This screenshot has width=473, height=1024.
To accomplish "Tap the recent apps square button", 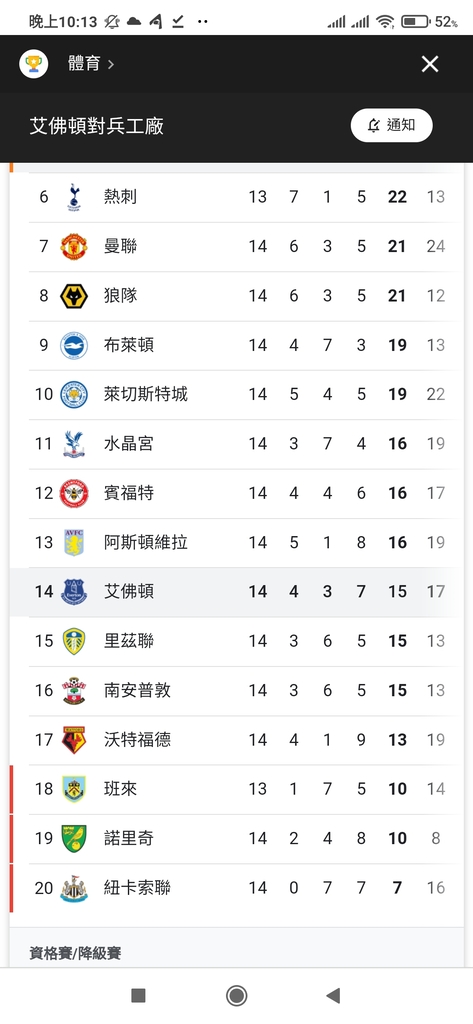I will click(x=139, y=995).
